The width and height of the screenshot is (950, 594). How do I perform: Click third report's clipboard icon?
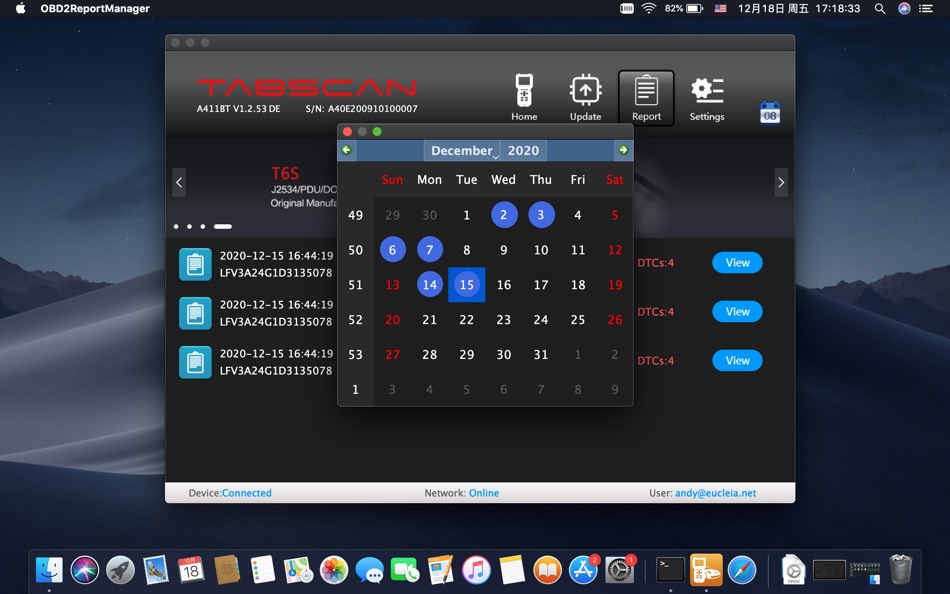coord(195,362)
